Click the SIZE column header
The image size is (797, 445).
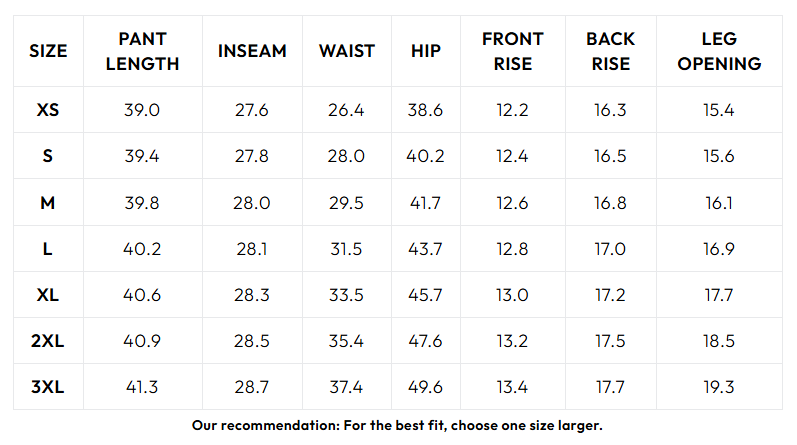coord(48,51)
